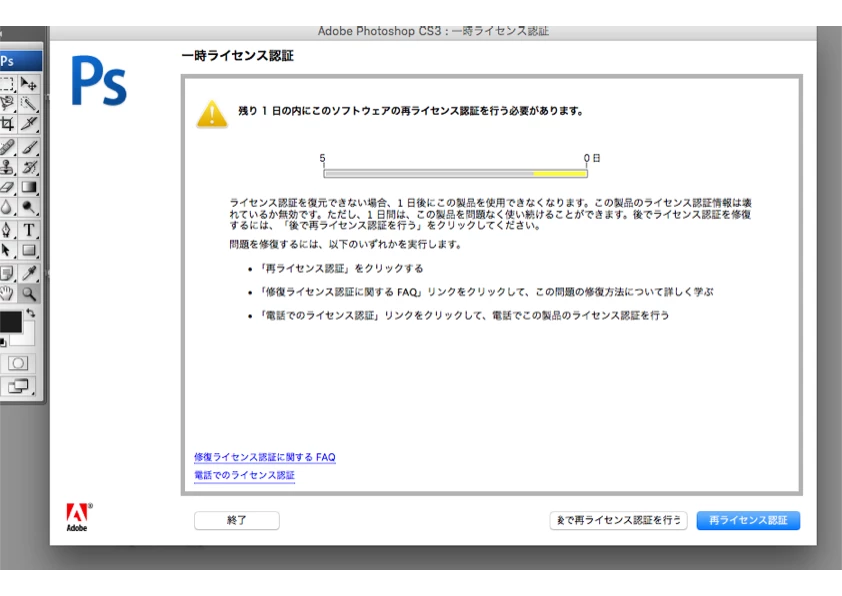Click the 終了 button
The height and width of the screenshot is (596, 842).
[x=237, y=520]
